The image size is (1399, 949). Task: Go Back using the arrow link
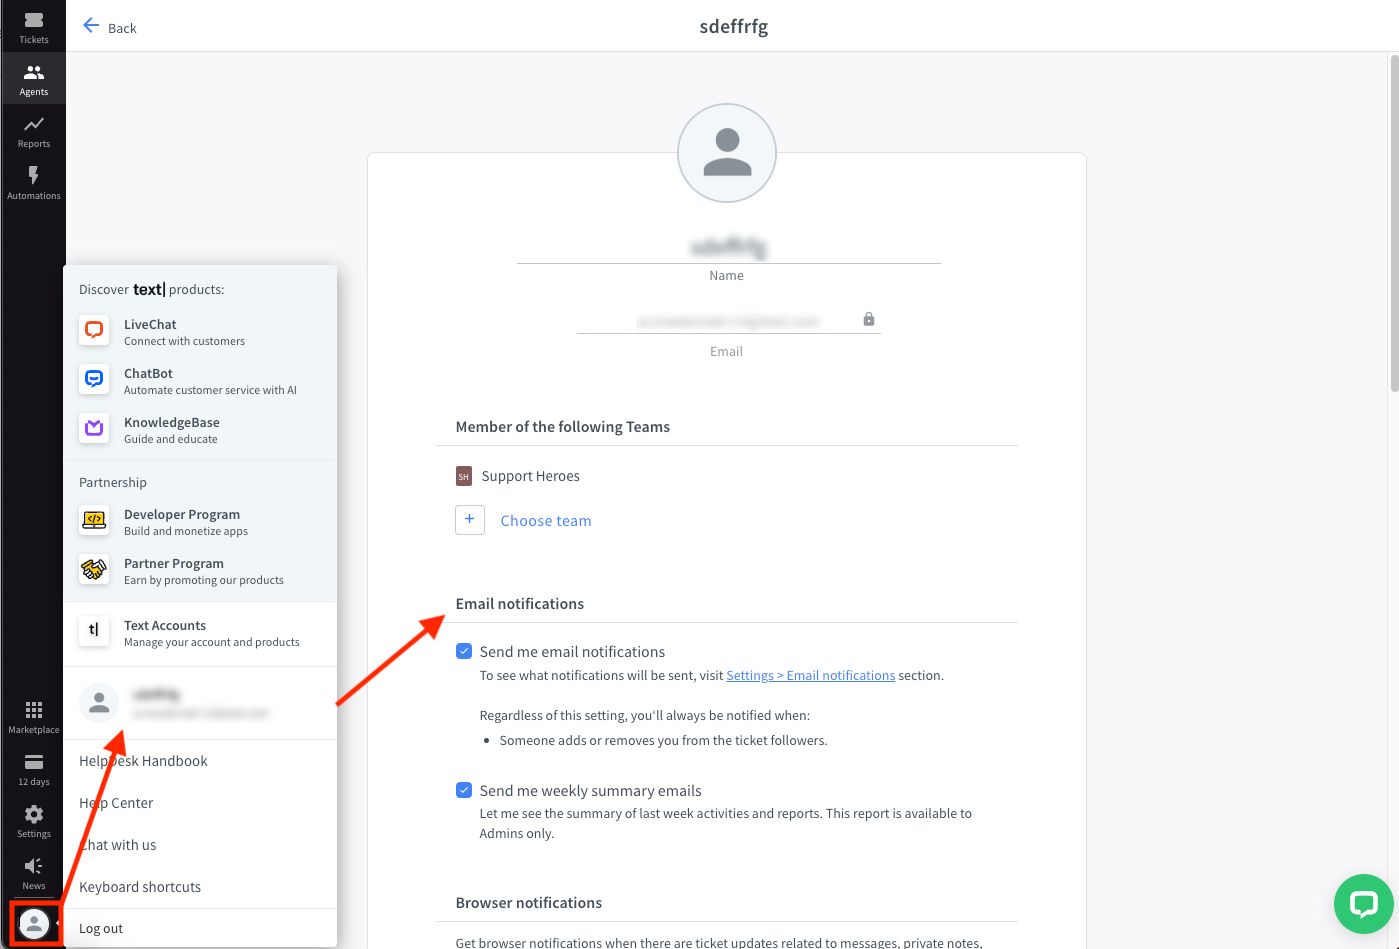click(109, 27)
